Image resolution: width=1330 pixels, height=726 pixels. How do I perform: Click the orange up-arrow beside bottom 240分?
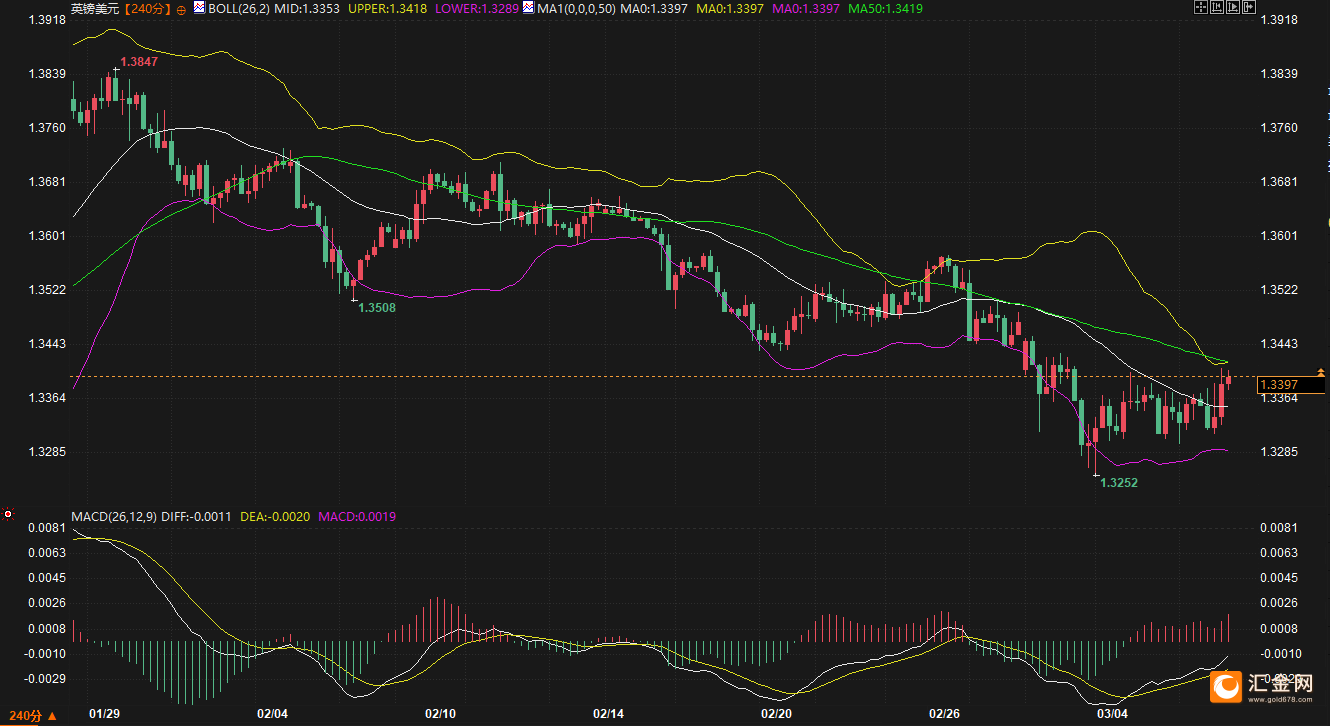pos(54,716)
